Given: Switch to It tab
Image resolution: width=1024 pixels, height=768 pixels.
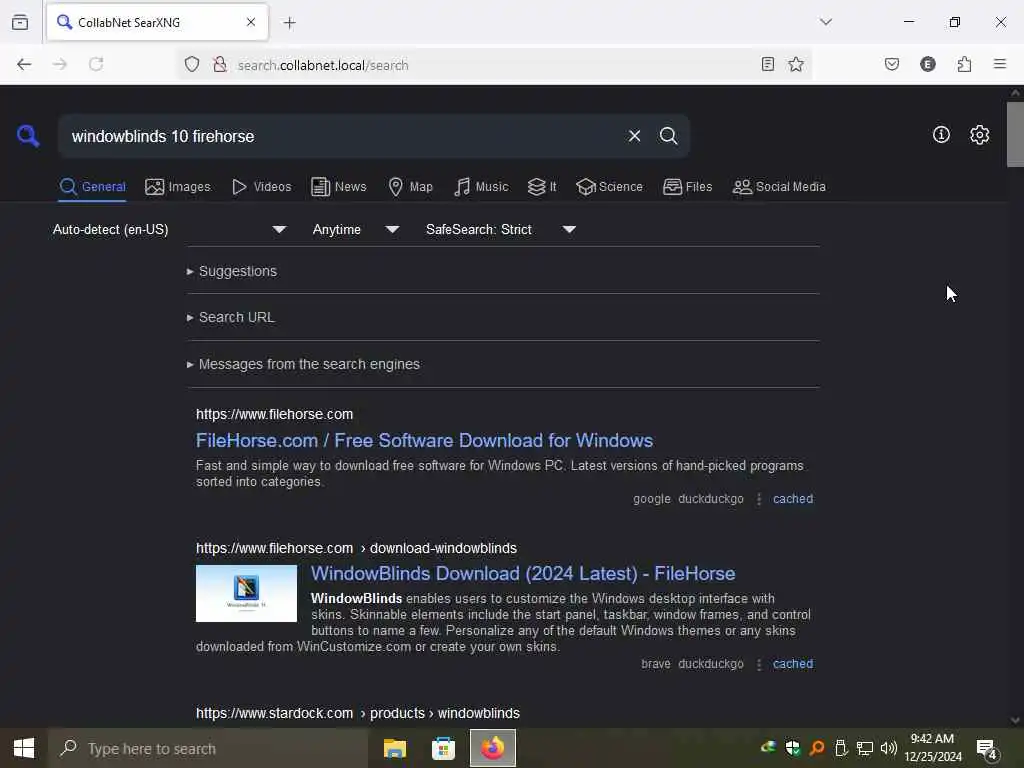Looking at the screenshot, I should click(x=542, y=187).
